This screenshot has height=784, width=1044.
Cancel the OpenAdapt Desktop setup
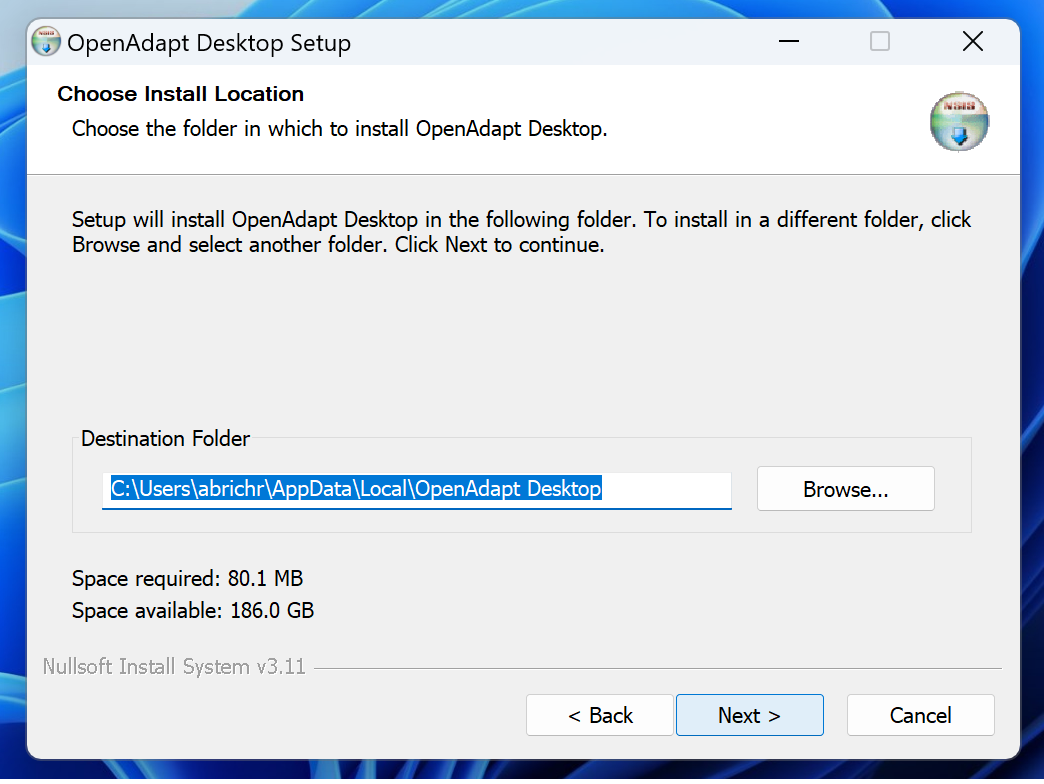(x=921, y=715)
